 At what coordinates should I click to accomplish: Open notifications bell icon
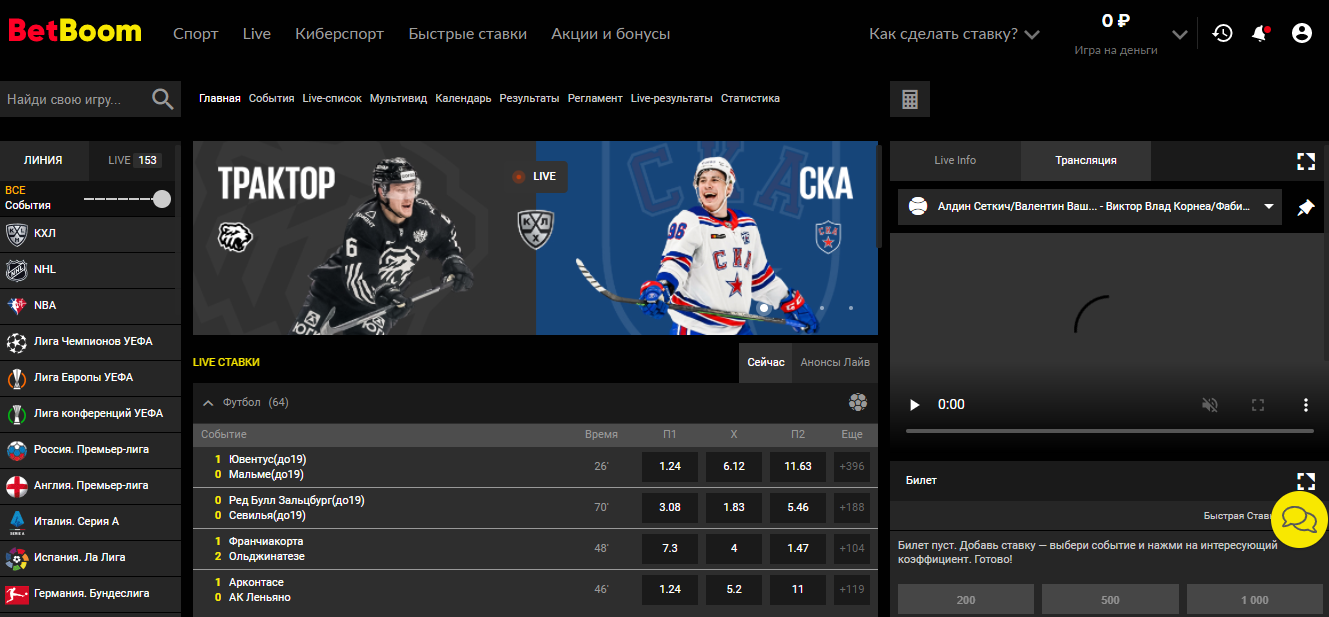pyautogui.click(x=1260, y=33)
